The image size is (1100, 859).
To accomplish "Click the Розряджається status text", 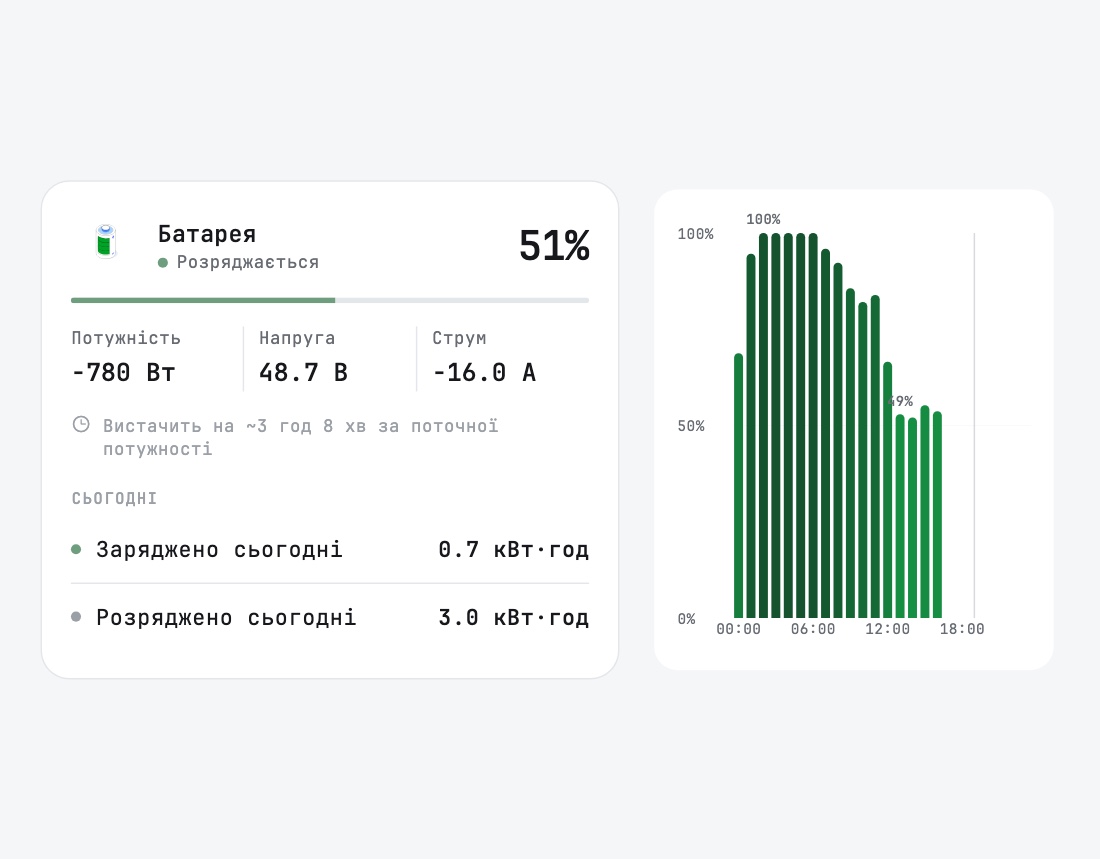I will pyautogui.click(x=248, y=262).
